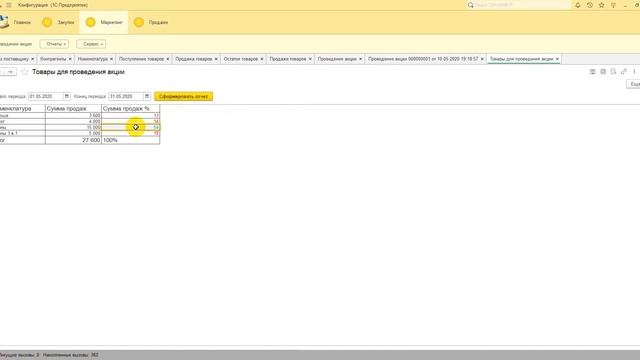The width and height of the screenshot is (640, 360).
Task: Close the Проведение акции tab
Action: click(x=360, y=59)
